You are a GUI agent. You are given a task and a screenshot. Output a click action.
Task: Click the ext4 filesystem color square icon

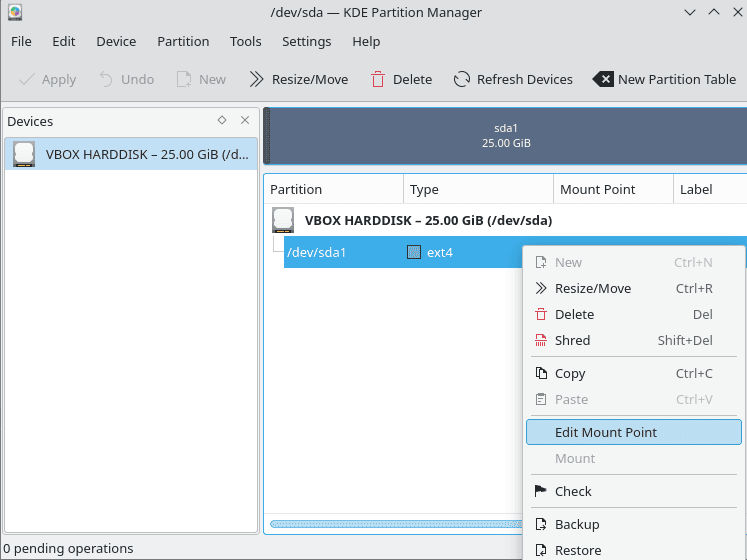pyautogui.click(x=414, y=252)
